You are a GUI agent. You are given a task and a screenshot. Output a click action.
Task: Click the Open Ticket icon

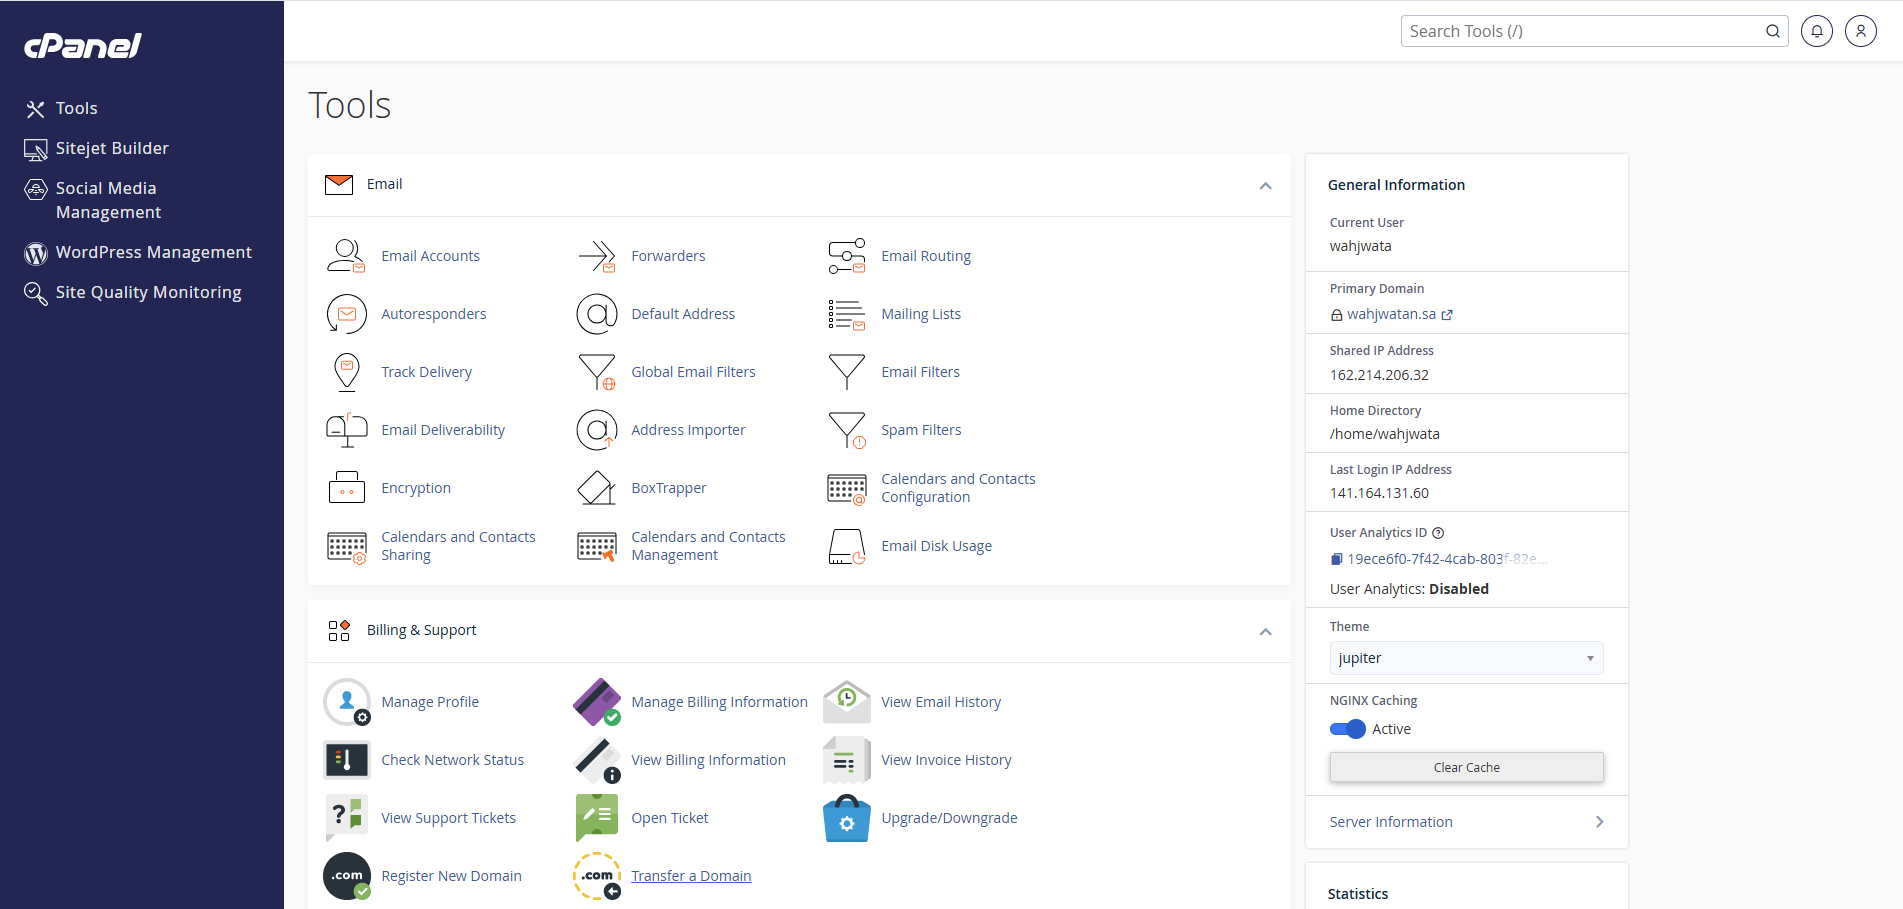click(x=596, y=818)
